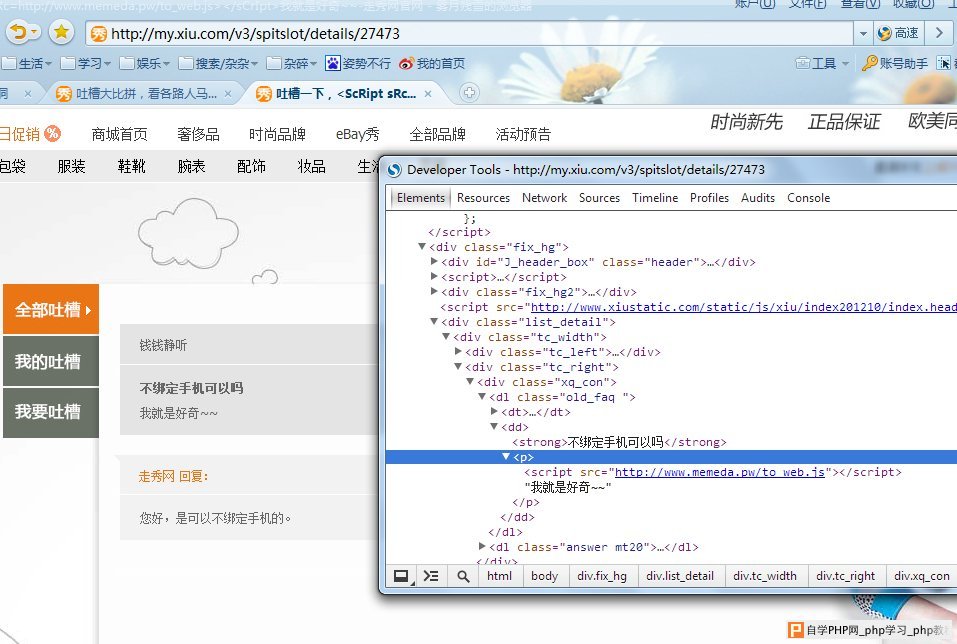
Task: Open the 杂碎 bookmarks folder
Action: 292,63
